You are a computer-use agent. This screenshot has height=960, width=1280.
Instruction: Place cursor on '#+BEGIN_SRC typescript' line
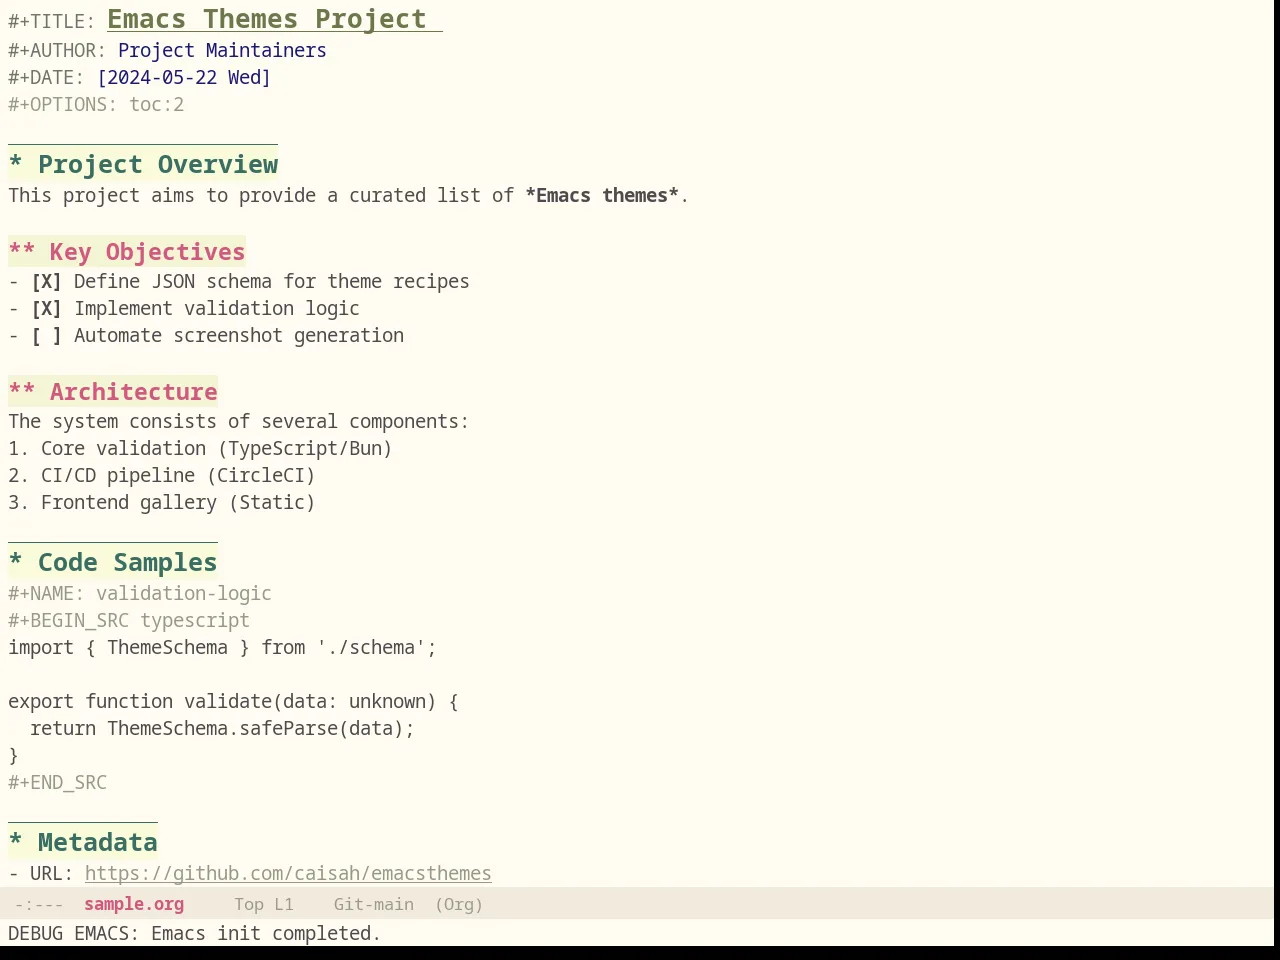(129, 621)
